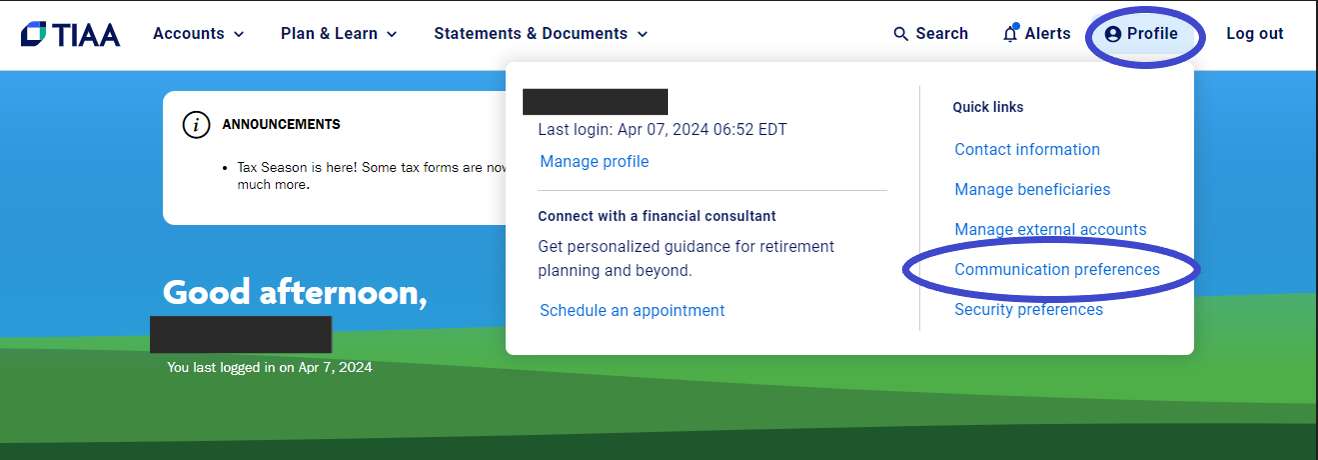The width and height of the screenshot is (1318, 460).
Task: Open Manage external accounts link
Action: point(1050,229)
